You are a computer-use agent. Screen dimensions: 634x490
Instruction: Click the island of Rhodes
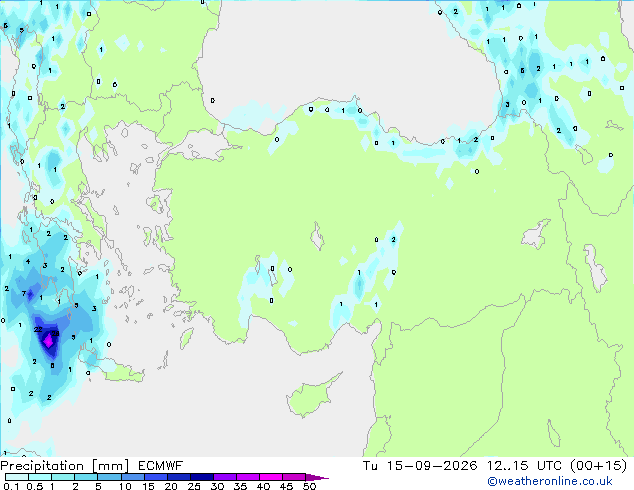186,338
